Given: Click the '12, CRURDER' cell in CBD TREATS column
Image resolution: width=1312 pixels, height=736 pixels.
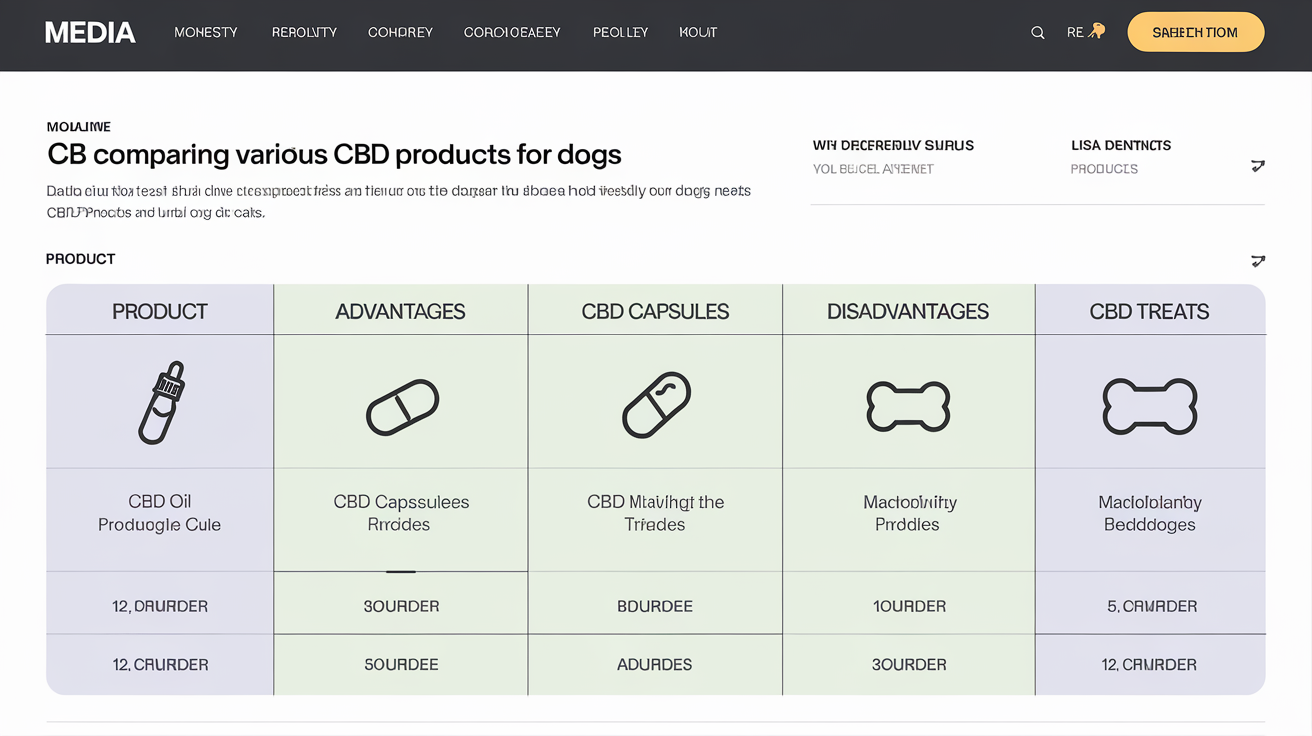Looking at the screenshot, I should (x=1150, y=665).
